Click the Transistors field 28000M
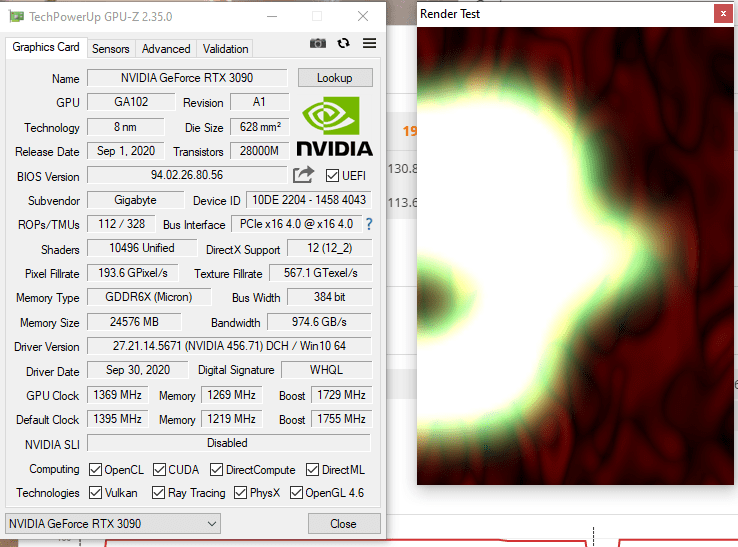The width and height of the screenshot is (738, 547). (x=259, y=151)
